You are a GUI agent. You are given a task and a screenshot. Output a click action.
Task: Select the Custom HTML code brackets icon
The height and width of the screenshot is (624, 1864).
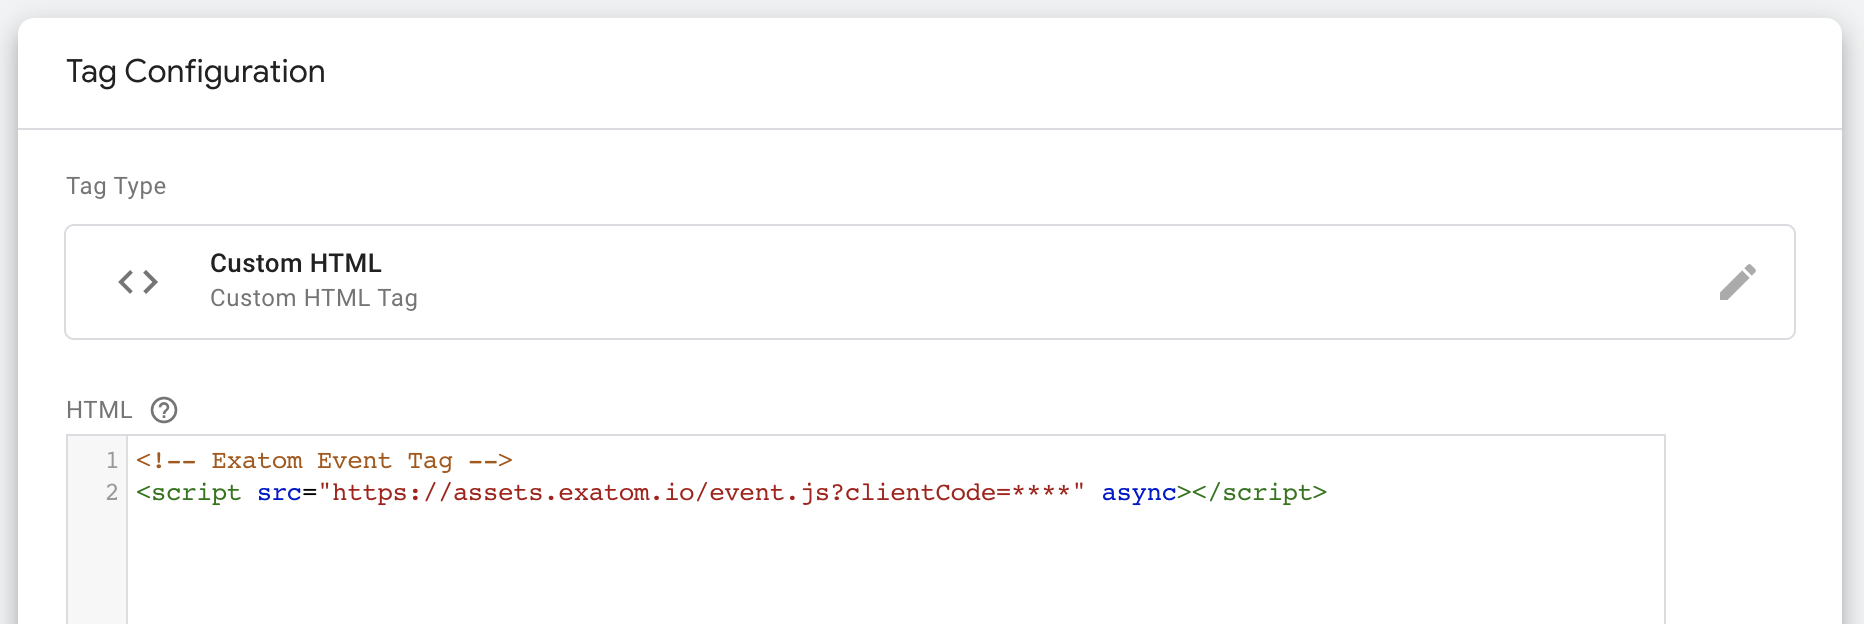click(x=138, y=282)
